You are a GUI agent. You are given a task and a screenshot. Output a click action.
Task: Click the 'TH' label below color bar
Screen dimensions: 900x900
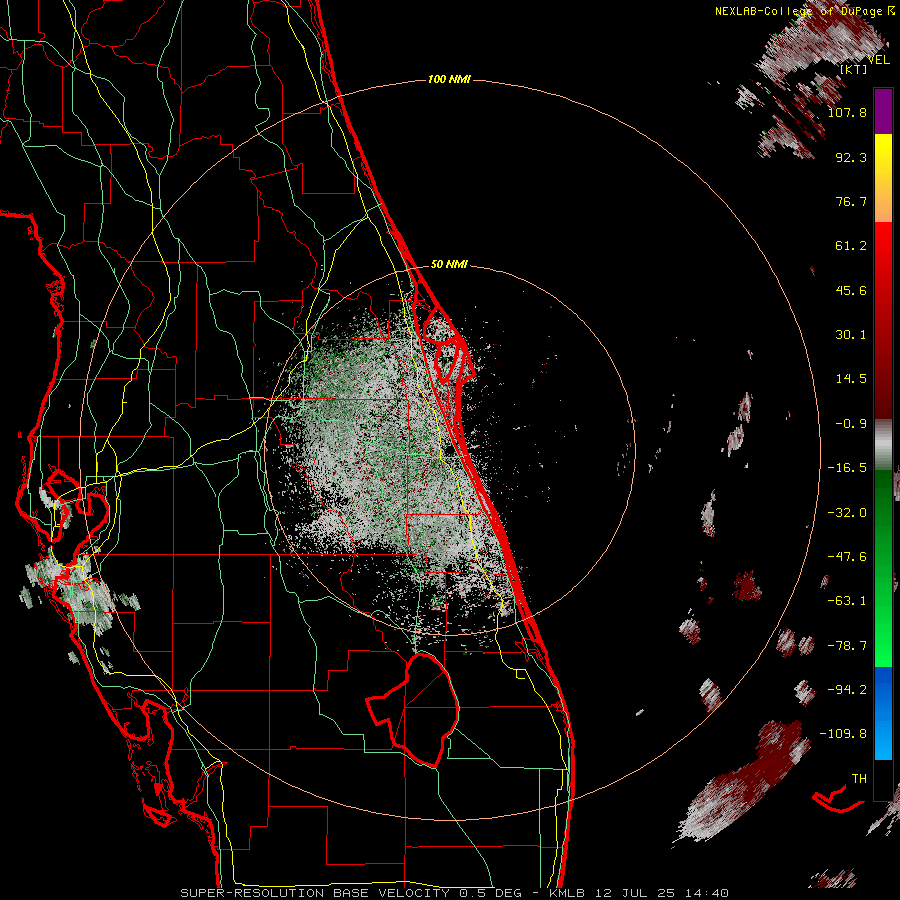[859, 779]
